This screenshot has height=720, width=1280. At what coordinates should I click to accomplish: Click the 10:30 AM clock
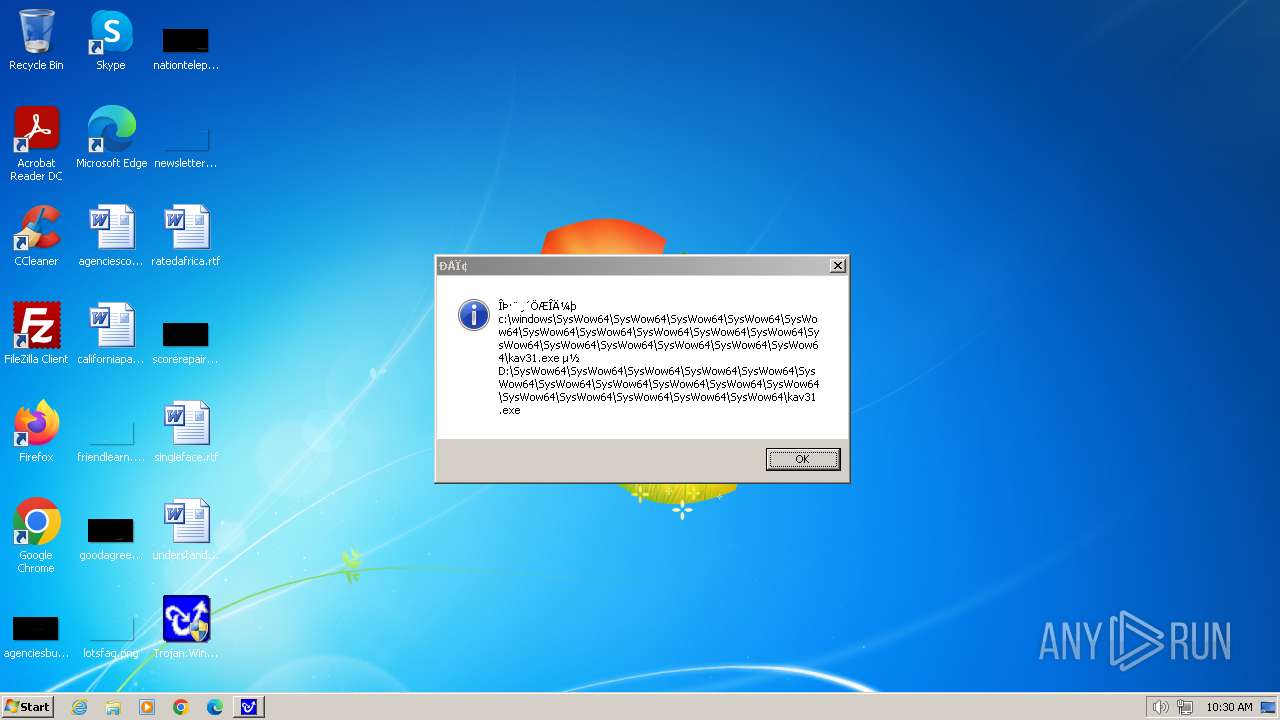[x=1229, y=707]
